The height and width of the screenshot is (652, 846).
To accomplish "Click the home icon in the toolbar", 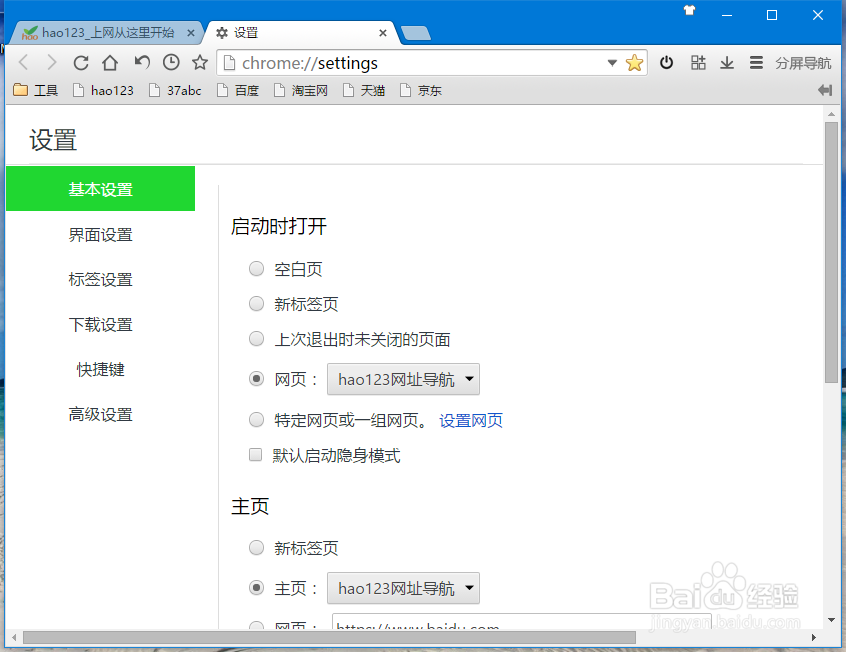I will coord(110,62).
